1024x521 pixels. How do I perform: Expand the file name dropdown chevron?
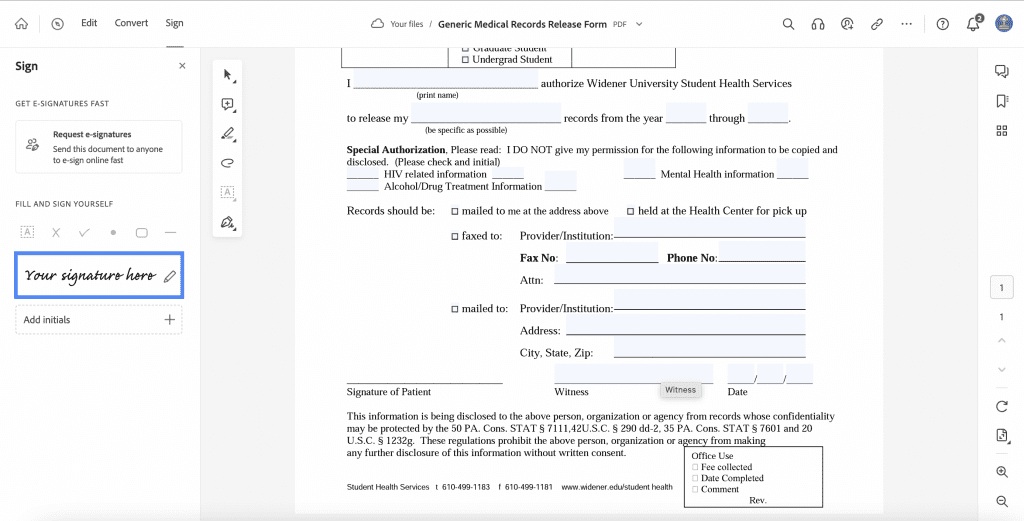pyautogui.click(x=639, y=24)
